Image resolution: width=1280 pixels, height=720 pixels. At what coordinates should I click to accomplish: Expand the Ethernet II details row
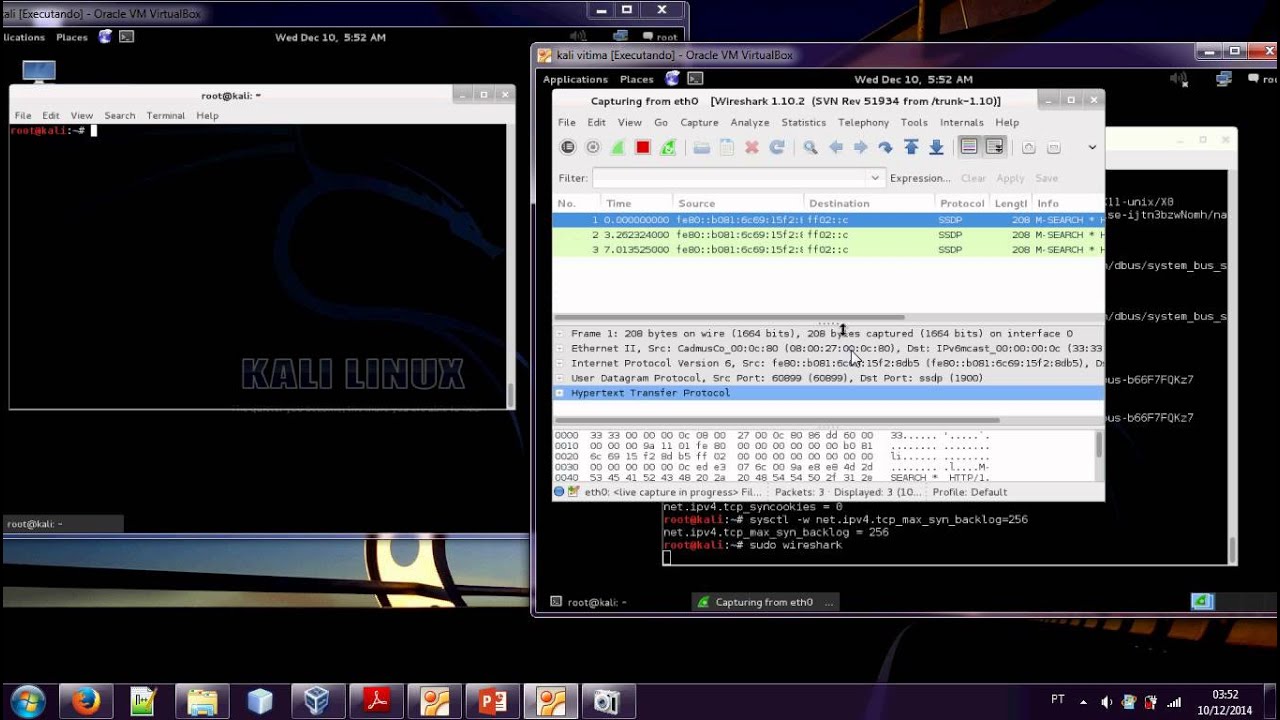click(560, 349)
